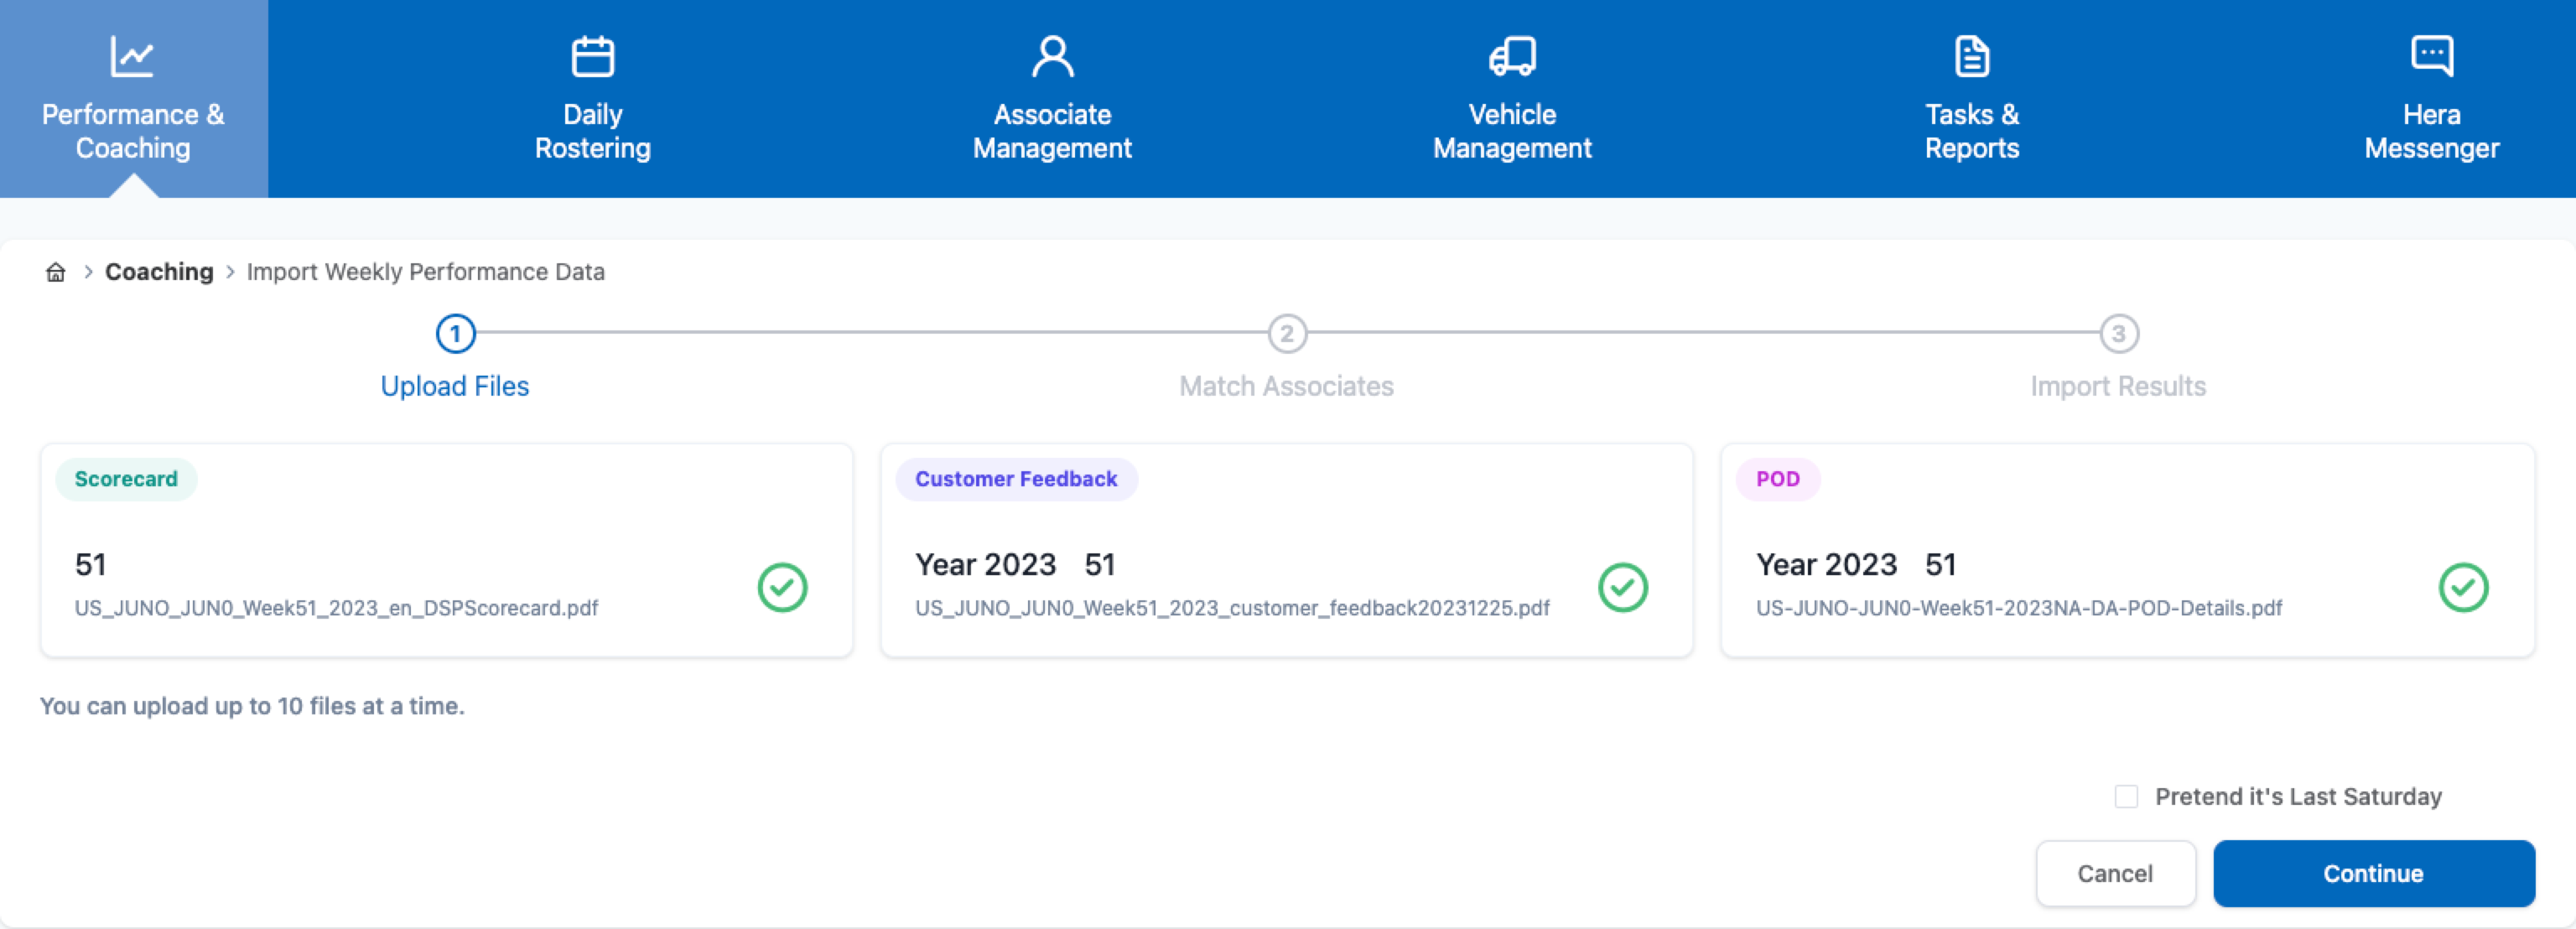
Task: Enable Pretend it's Last Saturday checkbox
Action: click(2126, 796)
